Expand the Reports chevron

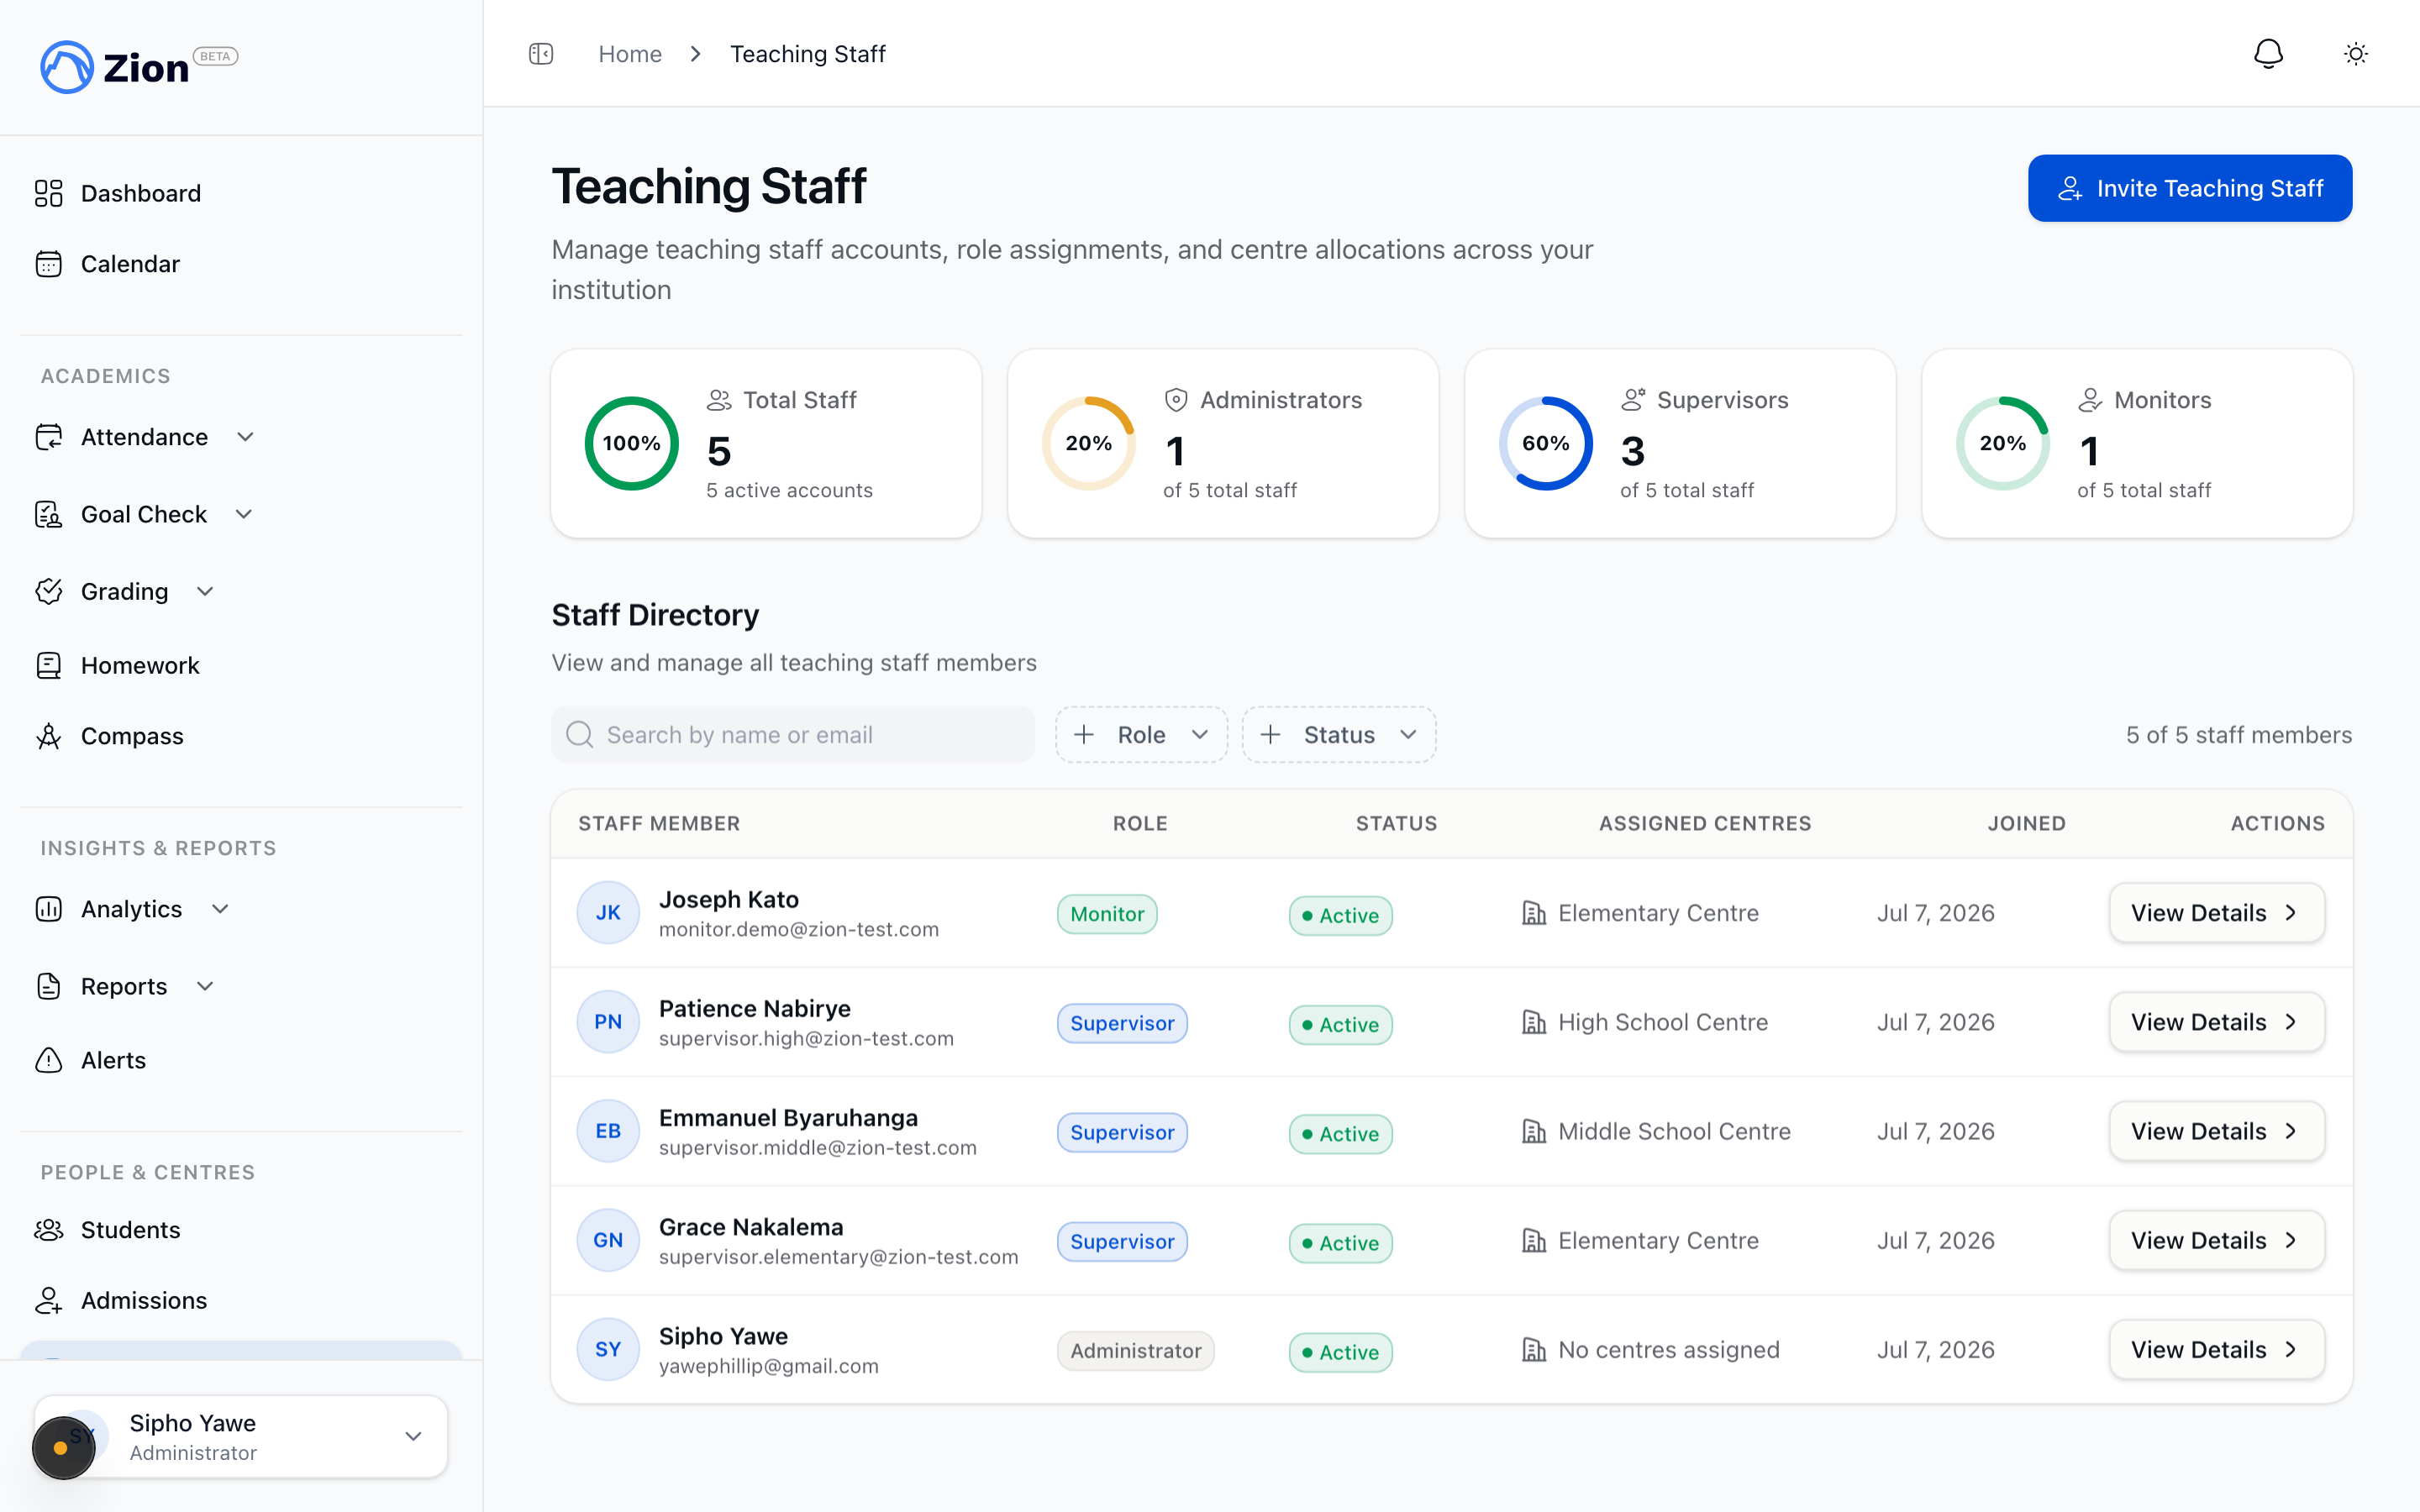click(x=205, y=986)
